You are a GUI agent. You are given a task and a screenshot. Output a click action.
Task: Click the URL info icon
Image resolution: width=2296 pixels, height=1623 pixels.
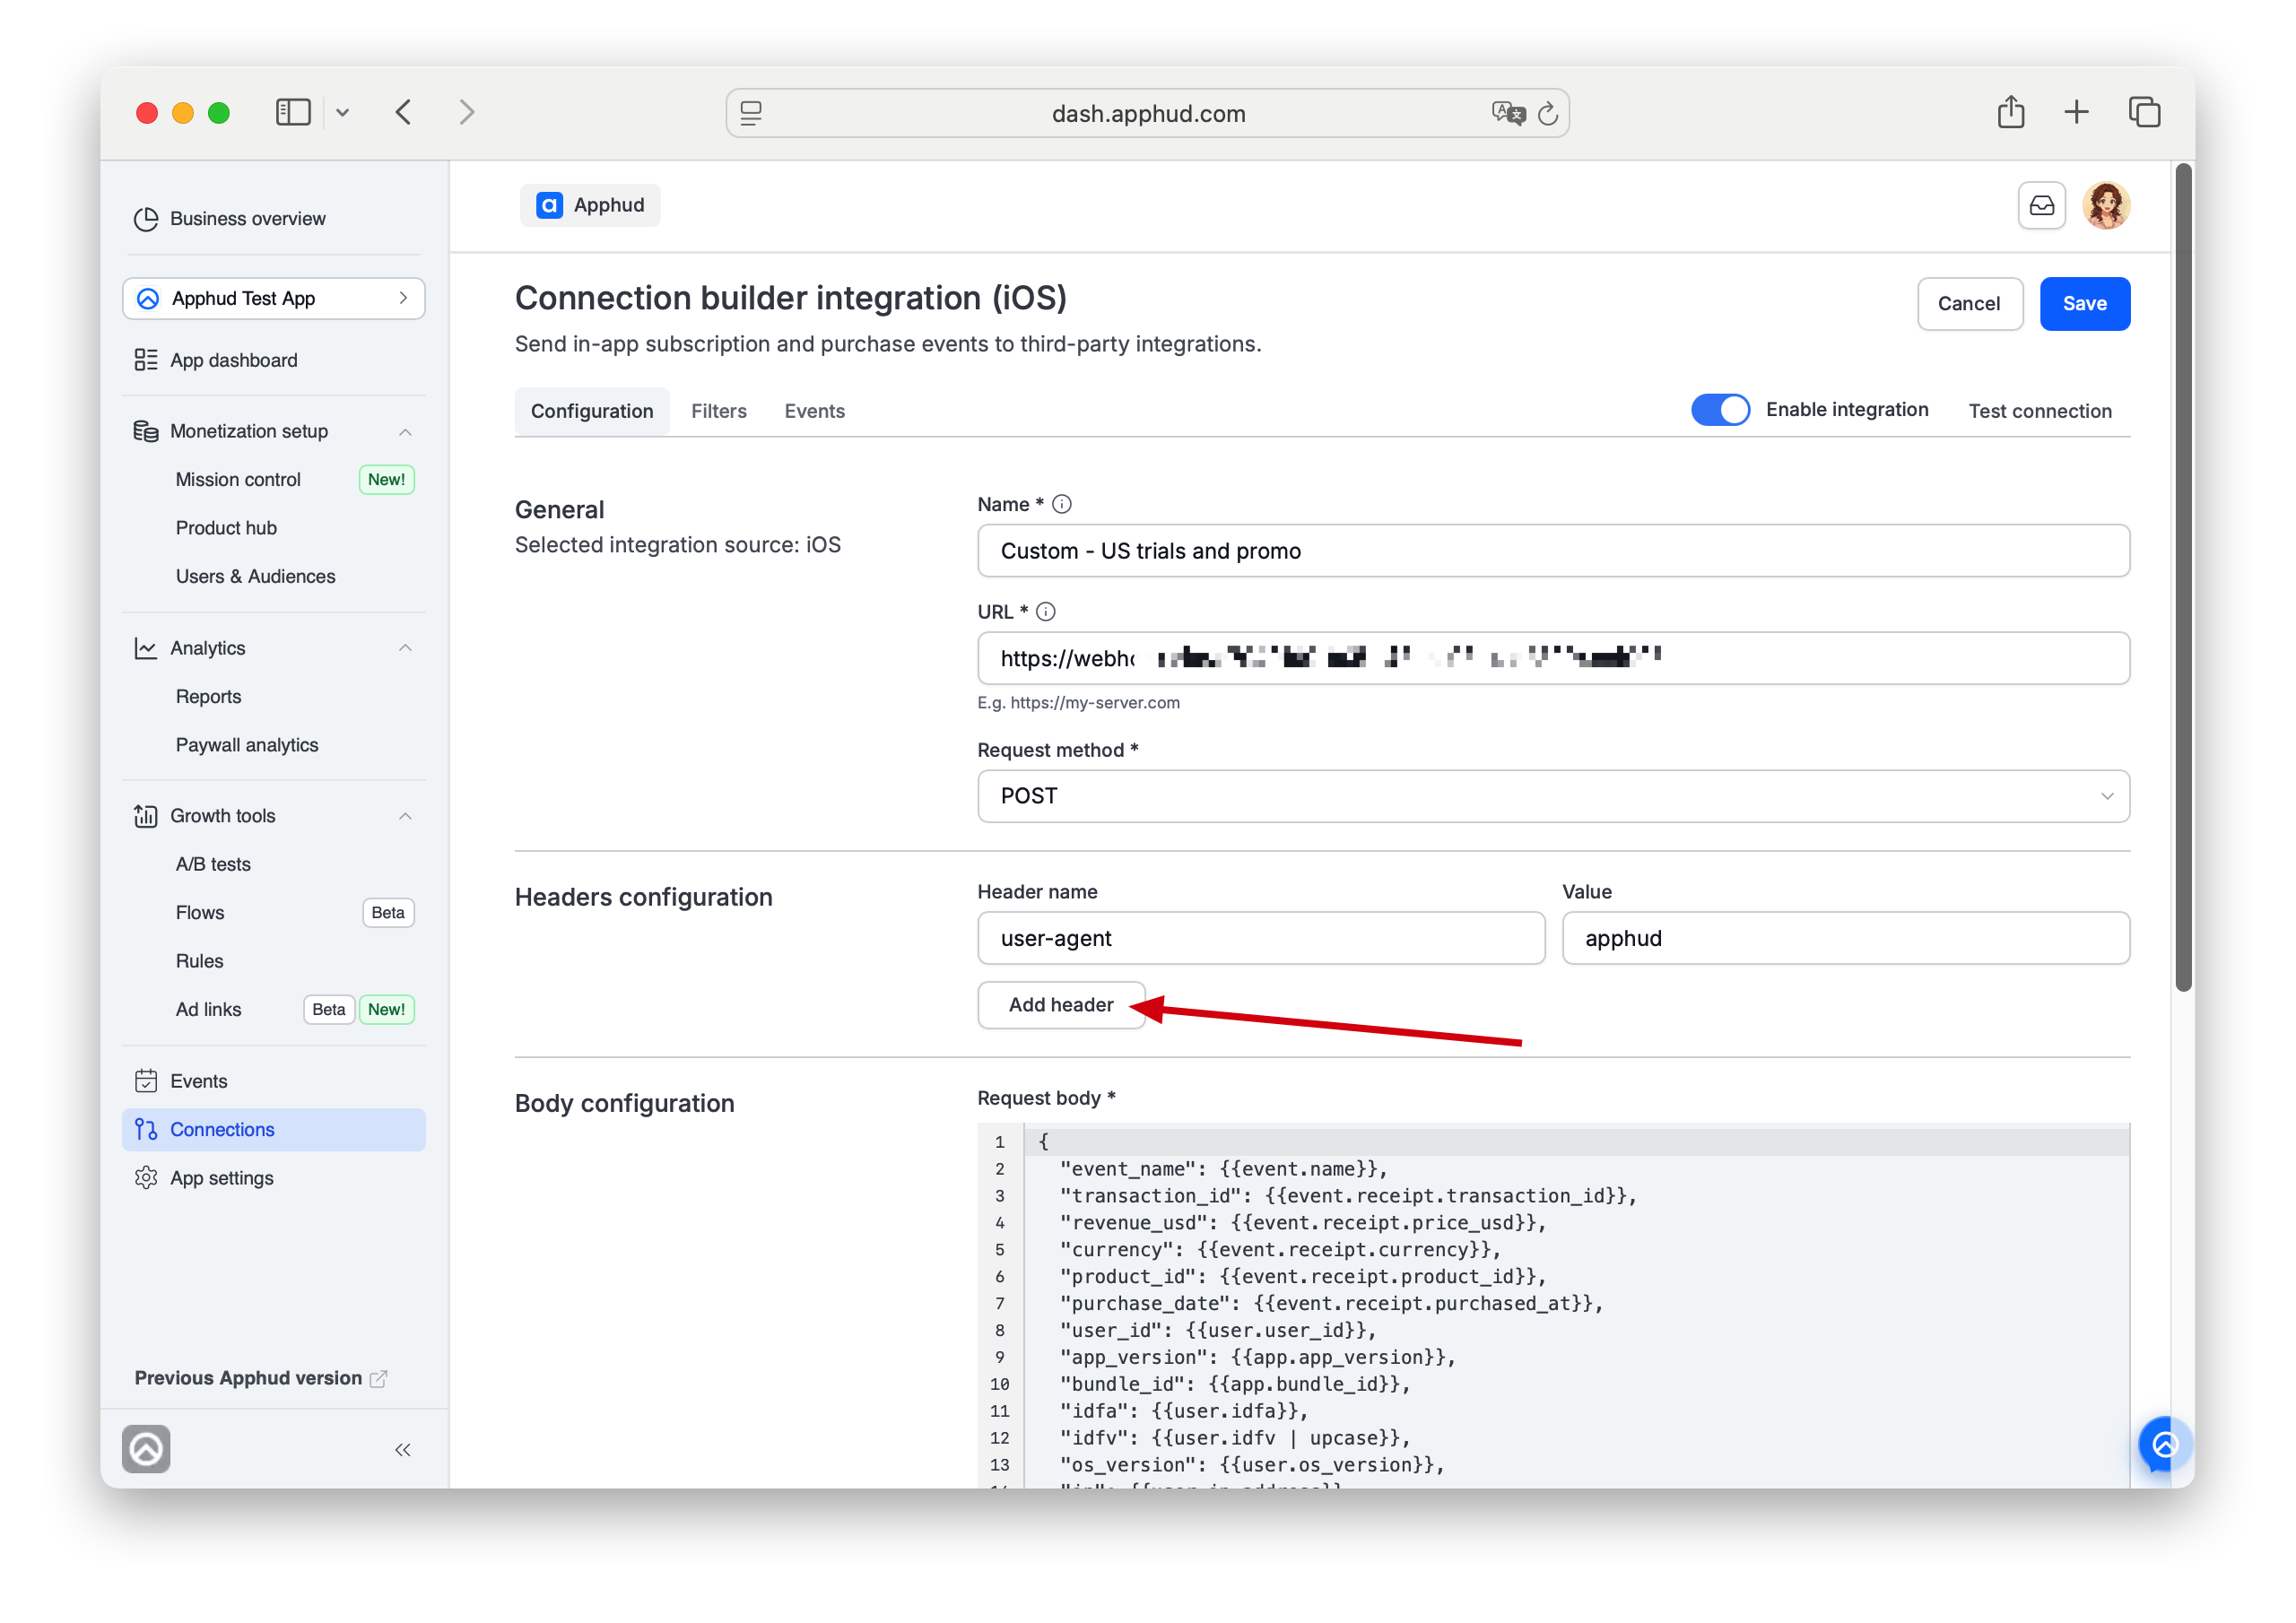1046,612
